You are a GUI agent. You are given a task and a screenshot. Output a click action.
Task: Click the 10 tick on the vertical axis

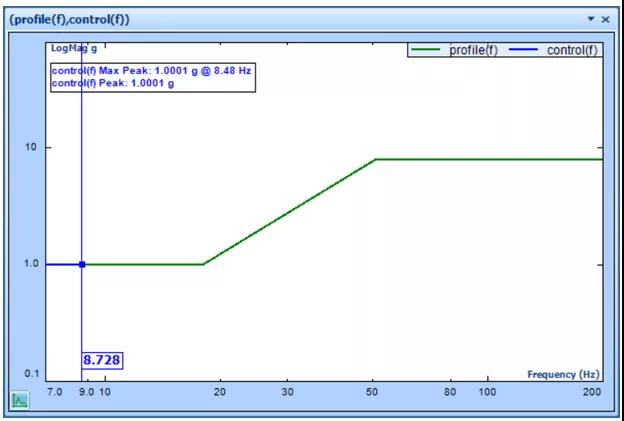(x=32, y=148)
